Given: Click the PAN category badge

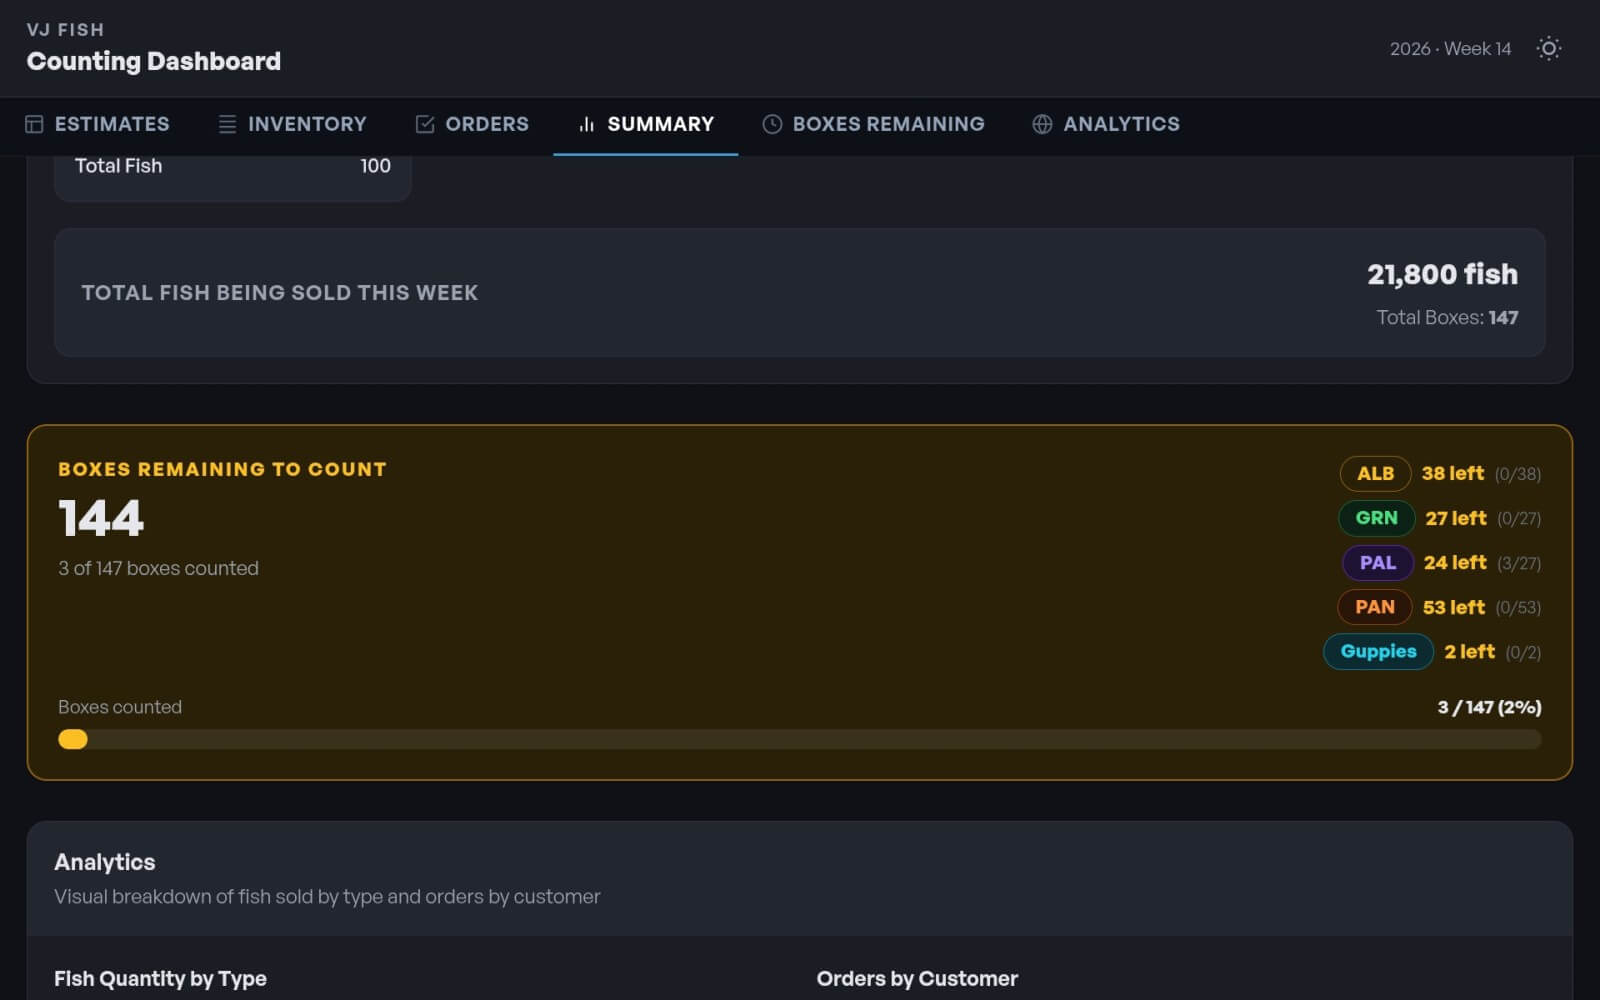Looking at the screenshot, I should tap(1374, 607).
